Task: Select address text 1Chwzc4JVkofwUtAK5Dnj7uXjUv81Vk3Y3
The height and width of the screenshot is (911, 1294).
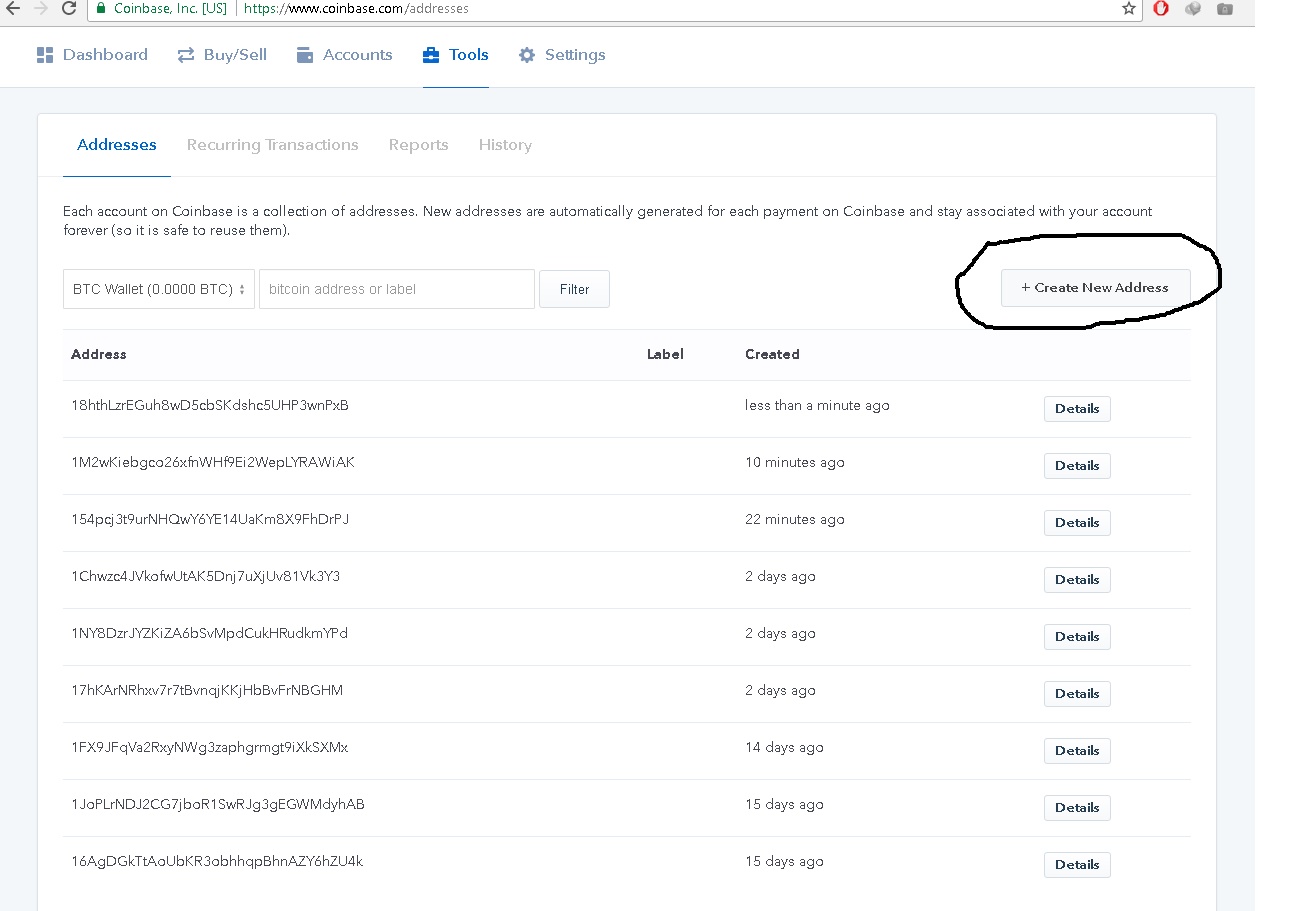Action: click(206, 577)
